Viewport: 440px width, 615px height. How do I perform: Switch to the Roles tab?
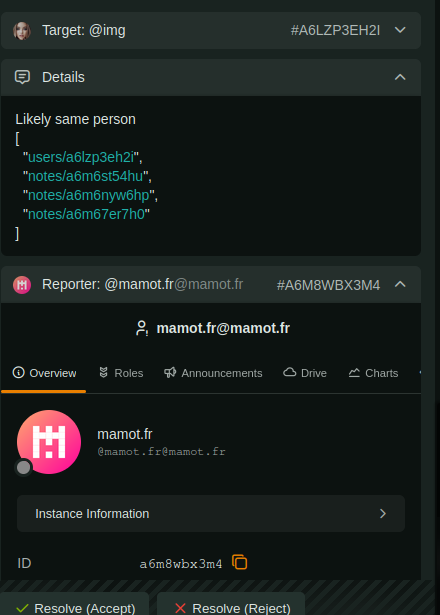click(121, 373)
